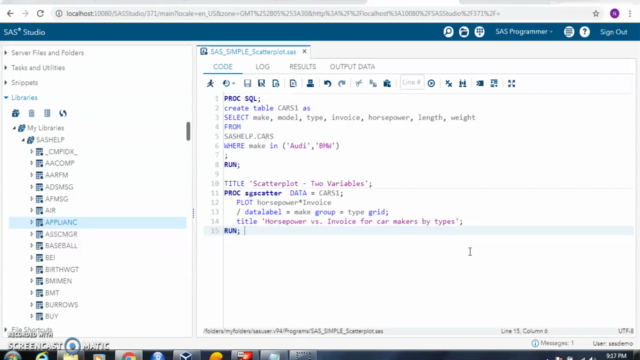Open the SAS Programmer perspective dropdown
Screen dimensions: 640x360
(x=524, y=32)
